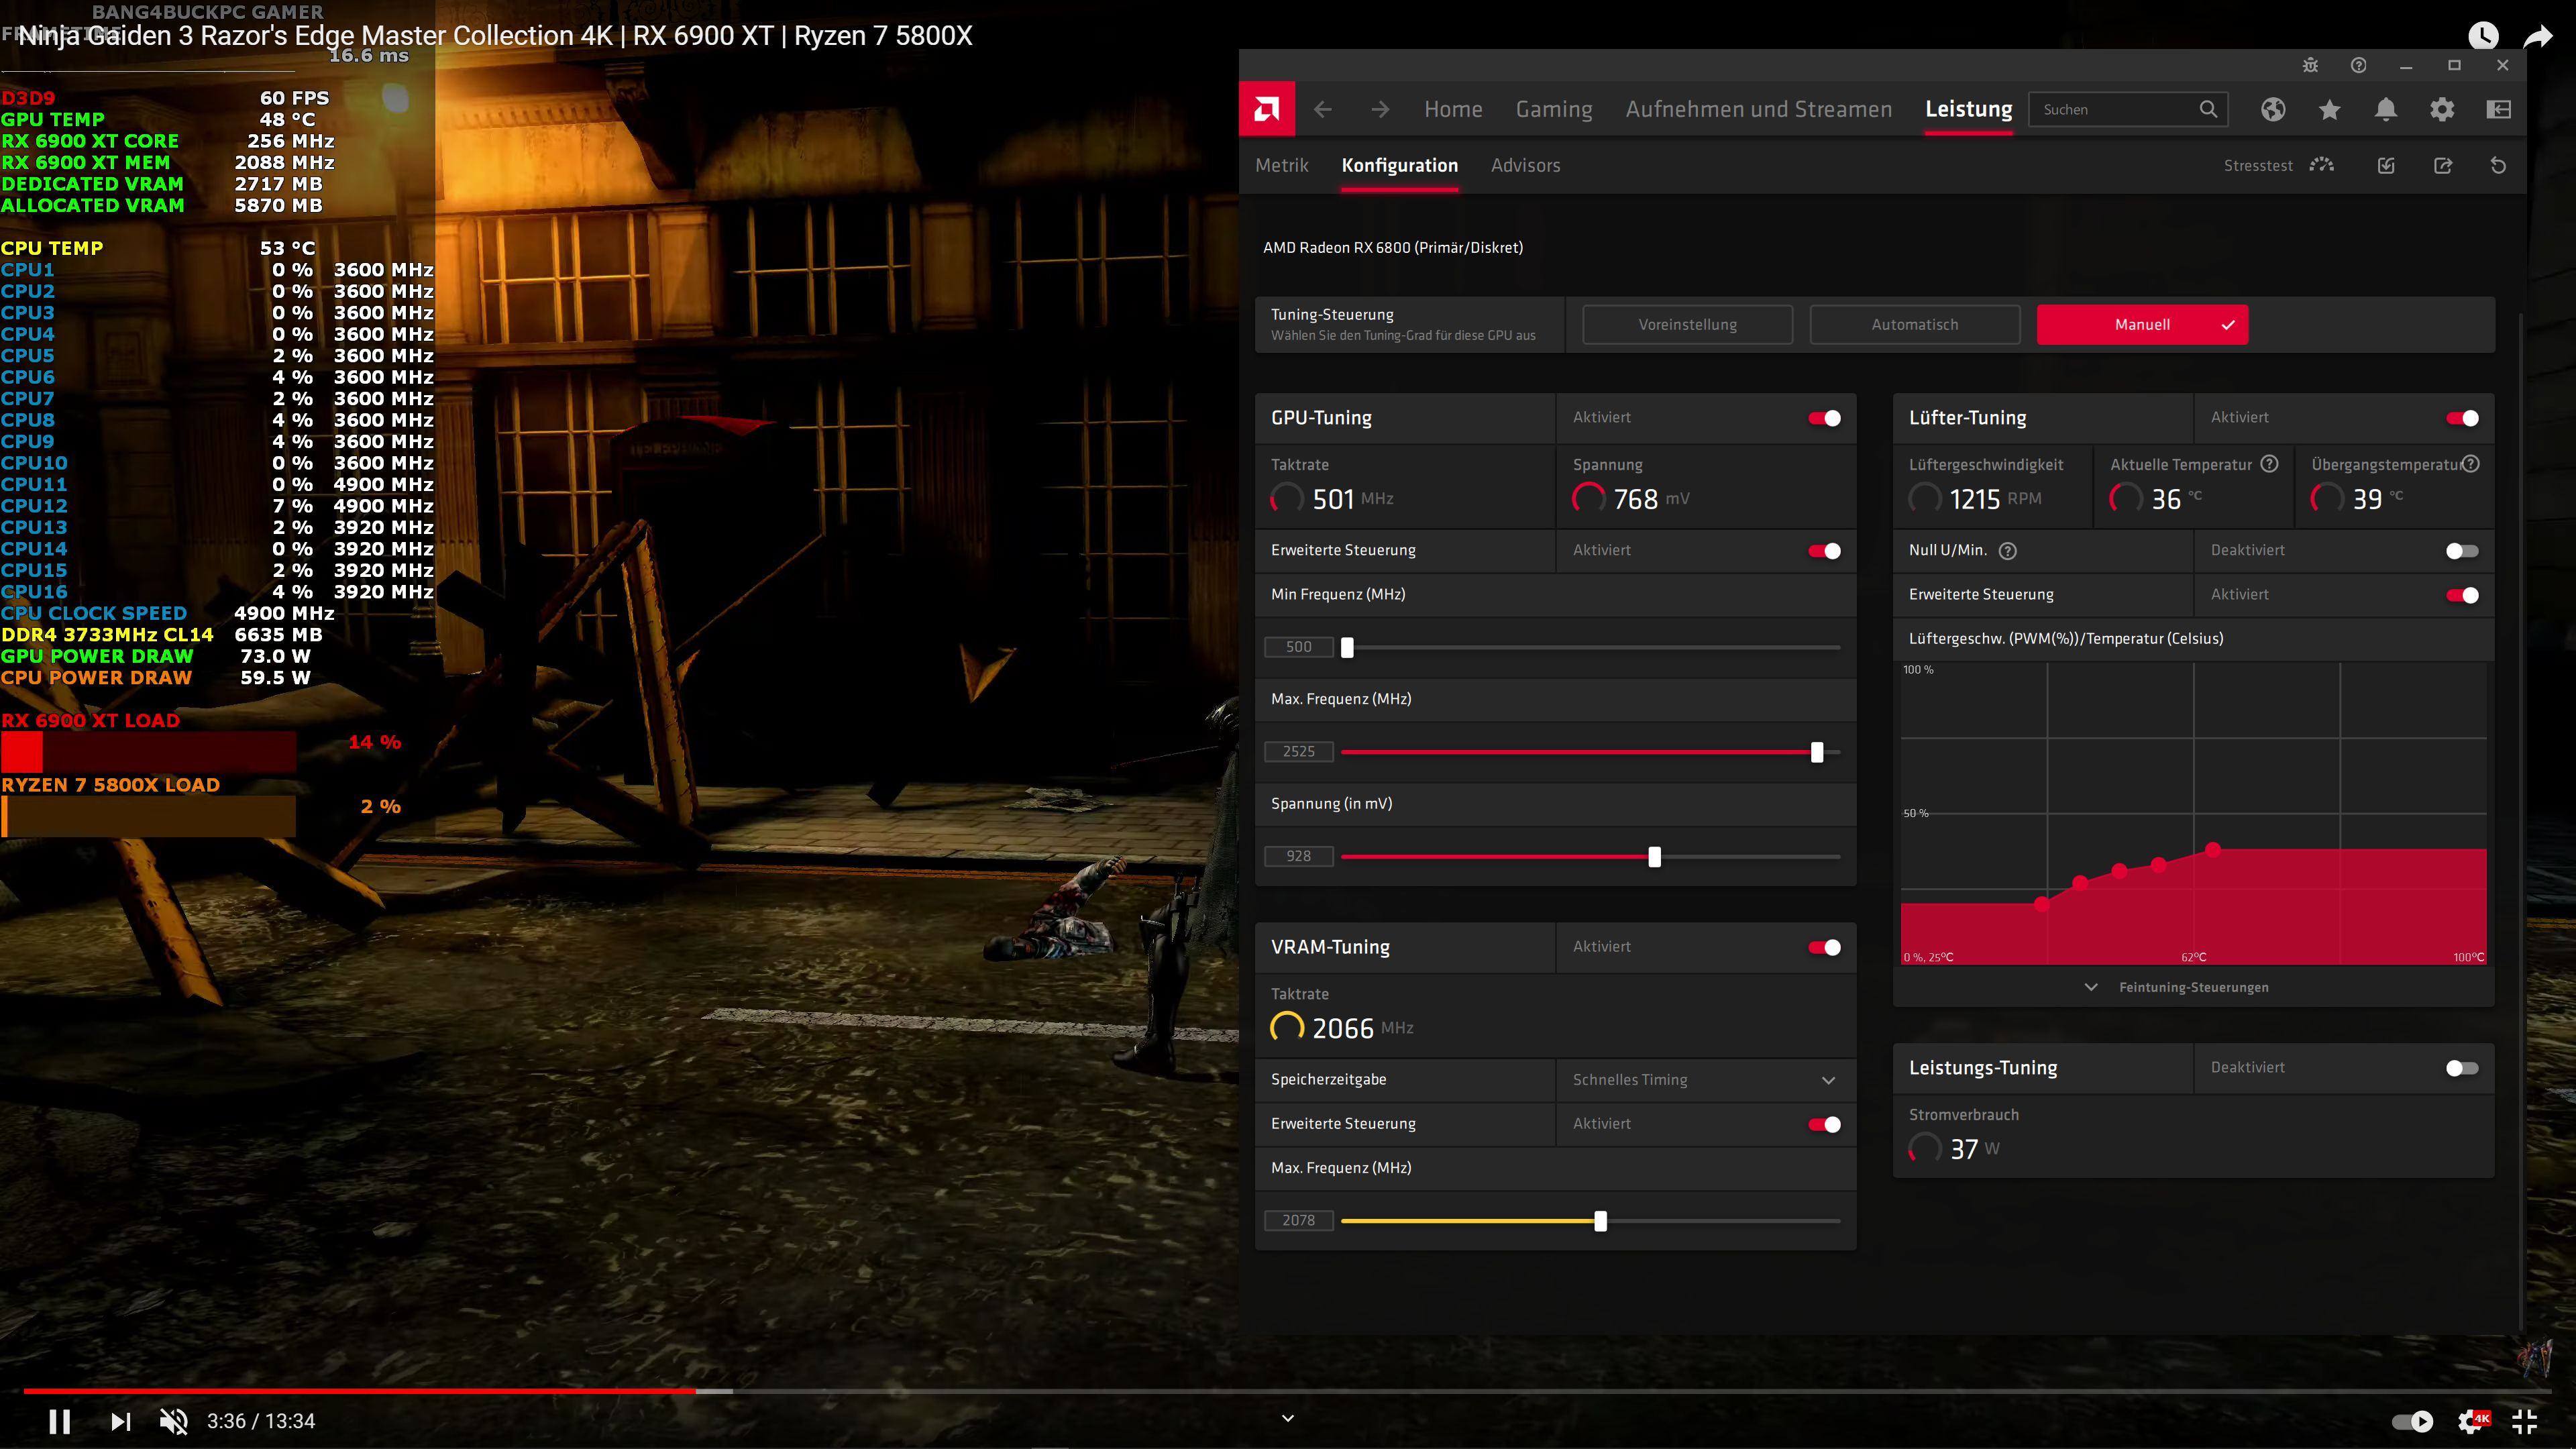Enable the Leistungs-Tuning toggle
2576x1449 pixels.
point(2462,1068)
